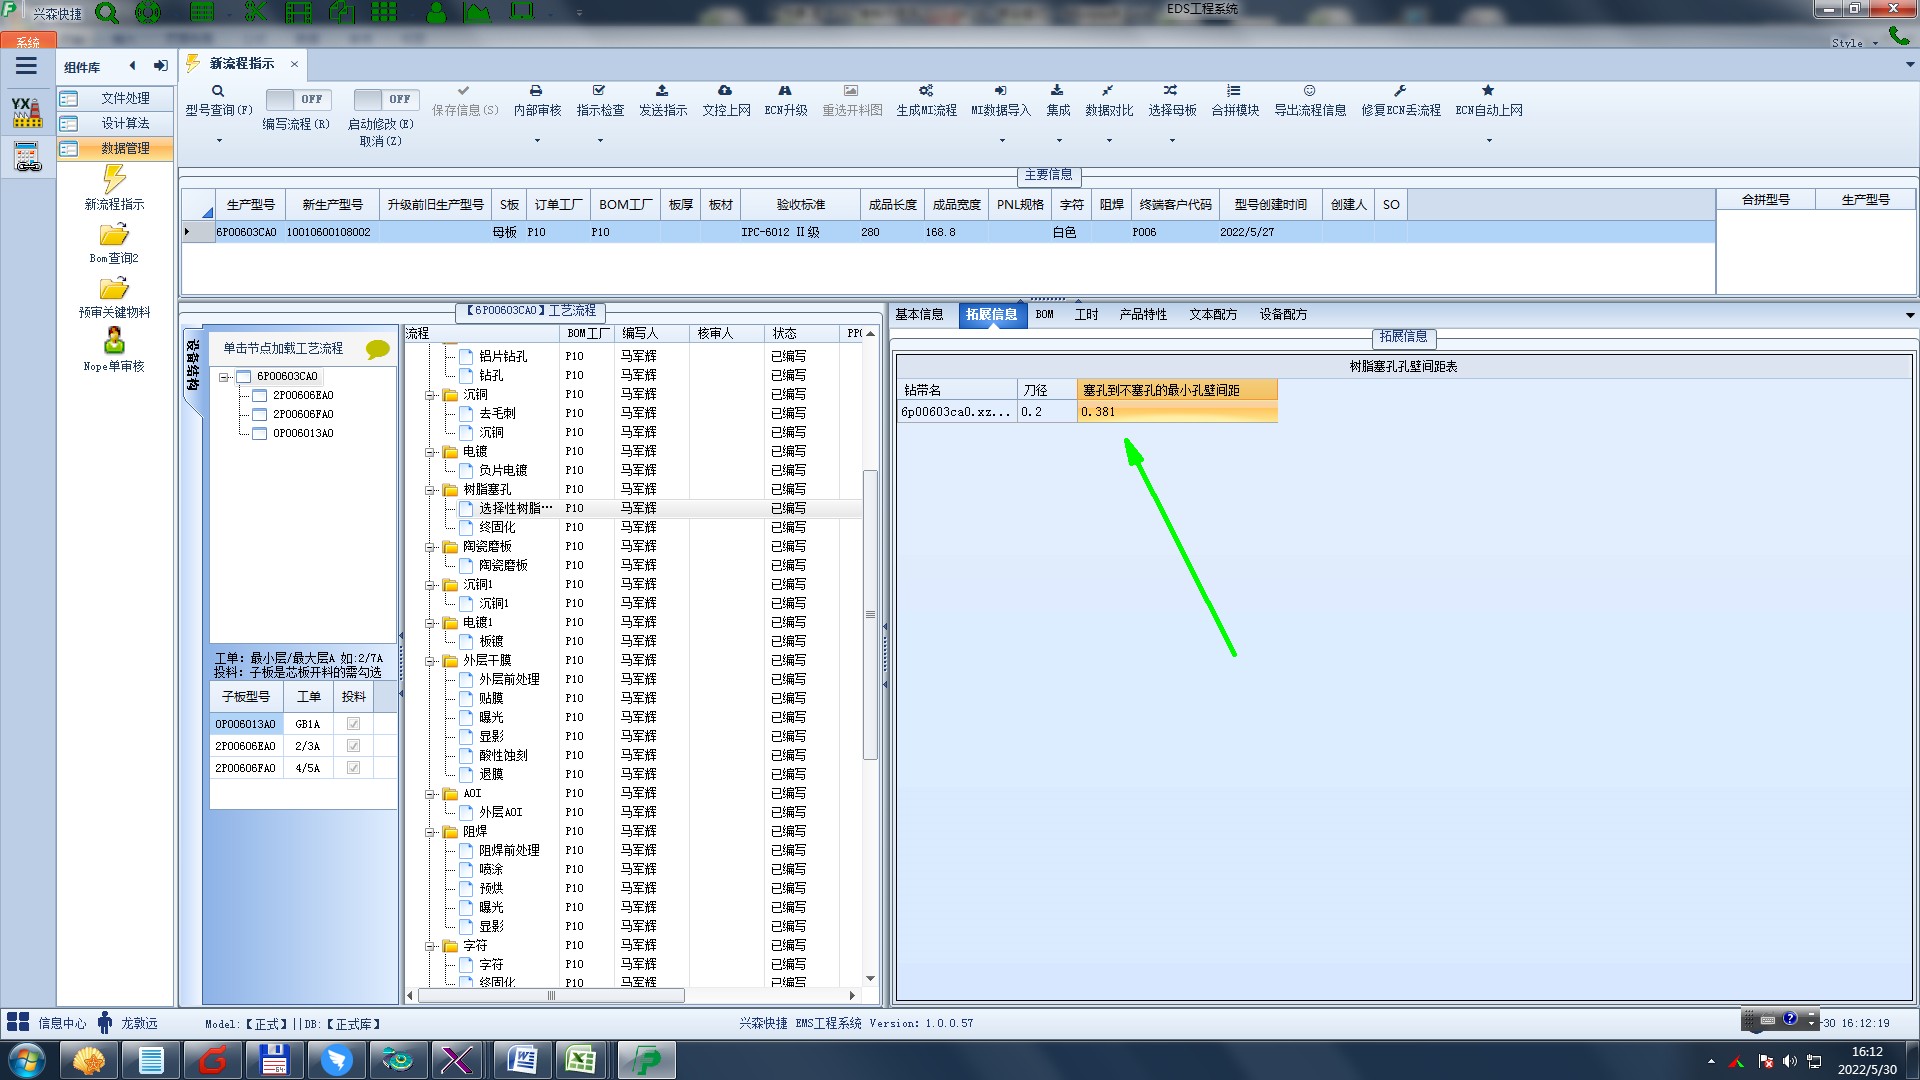The width and height of the screenshot is (1920, 1080).
Task: Collapse the 6P00603CA0 tree node
Action: [224, 377]
